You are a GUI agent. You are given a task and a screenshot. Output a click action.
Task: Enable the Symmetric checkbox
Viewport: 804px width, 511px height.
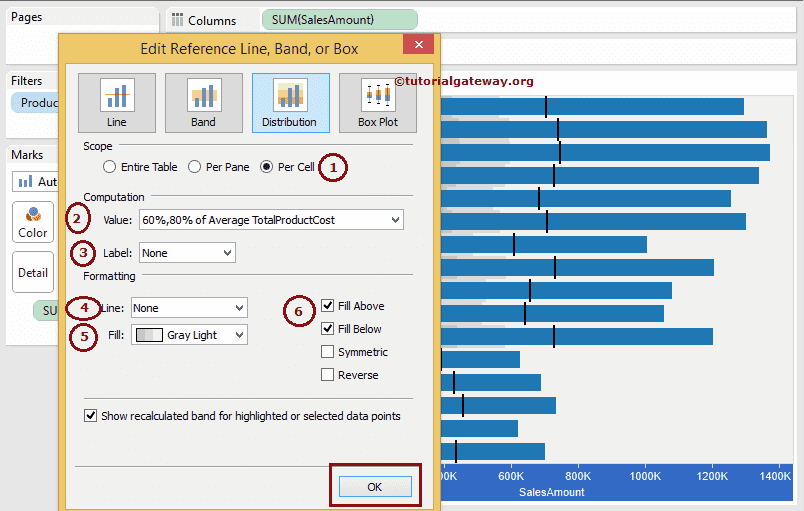(x=327, y=352)
